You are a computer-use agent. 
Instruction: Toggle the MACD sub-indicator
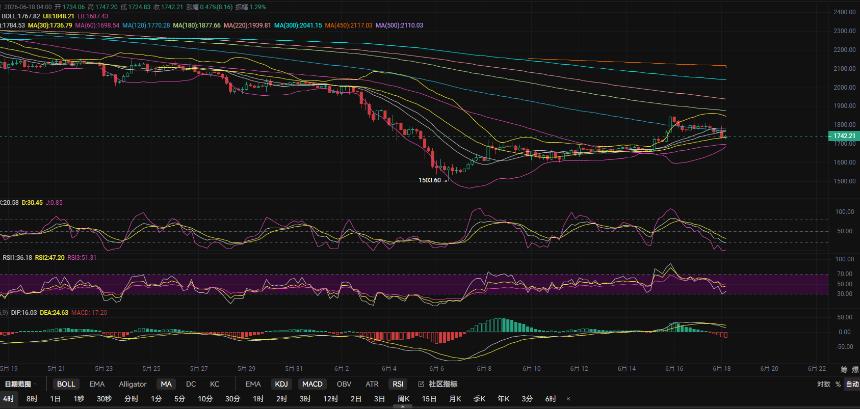pyautogui.click(x=313, y=384)
